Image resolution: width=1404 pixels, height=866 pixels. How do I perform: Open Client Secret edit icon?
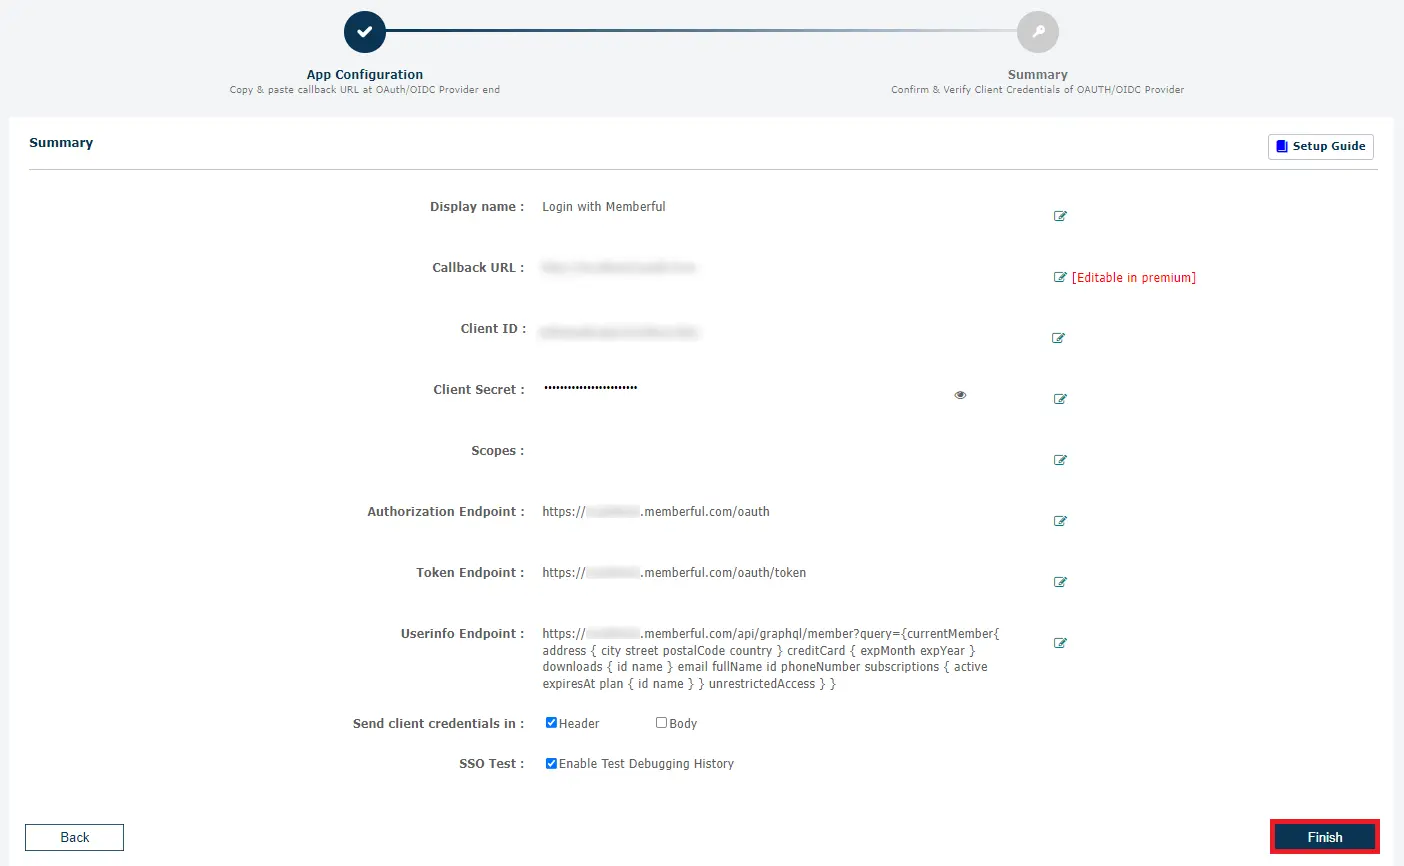click(1060, 399)
